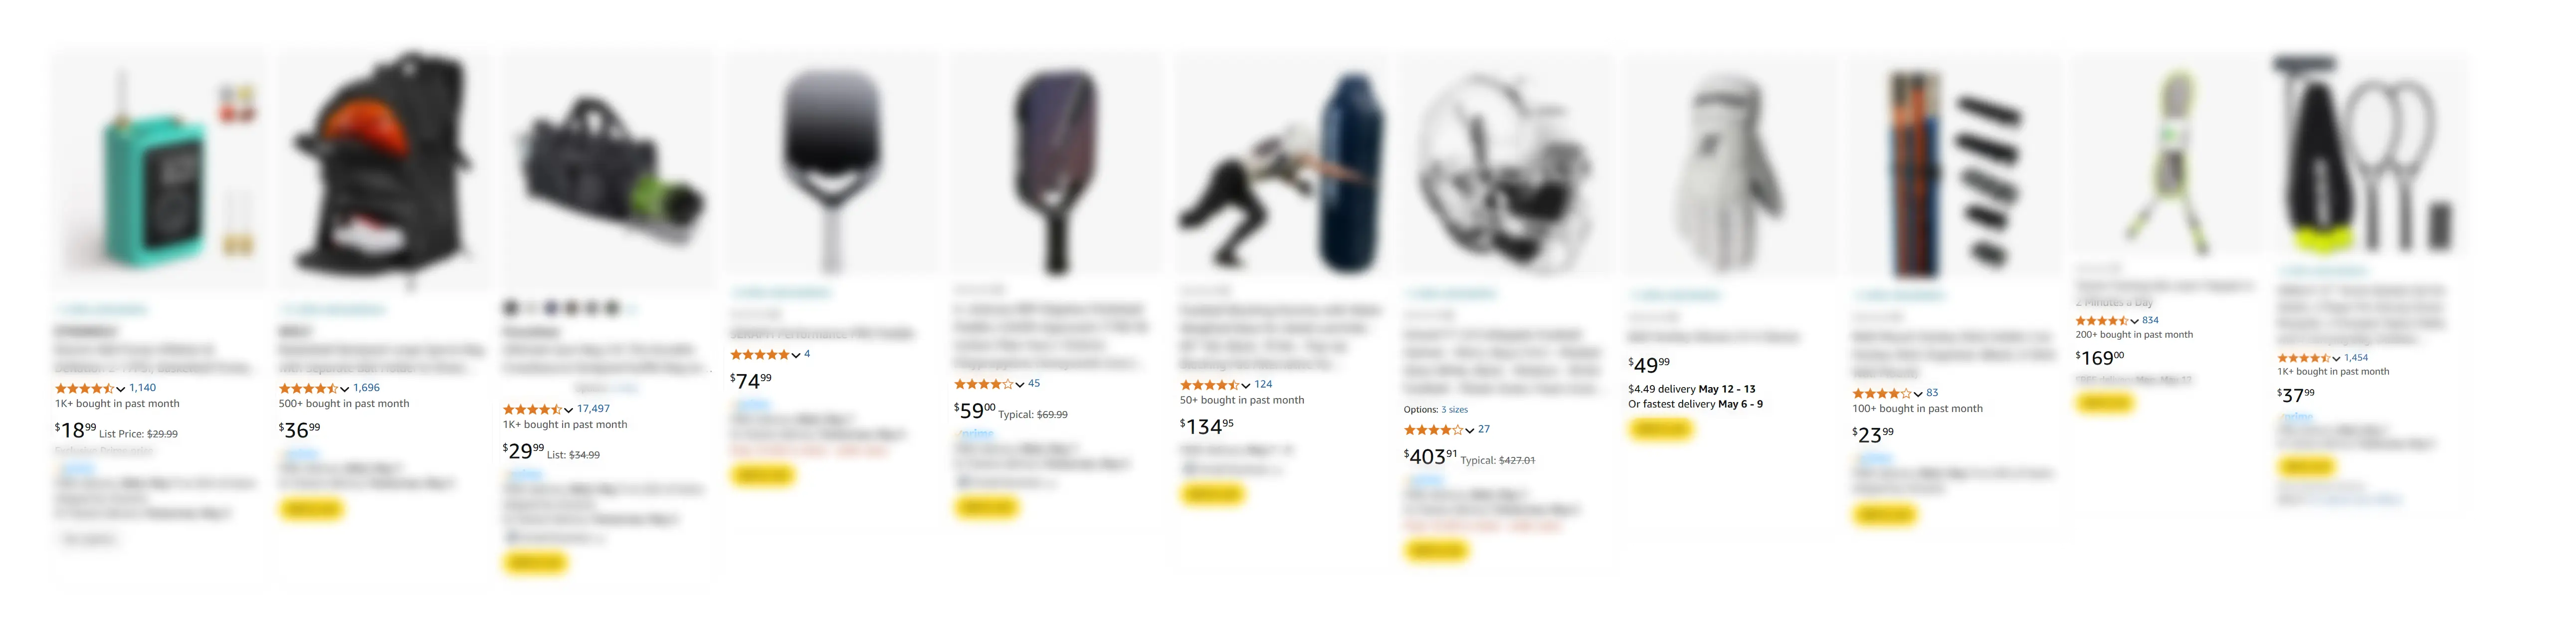Click yellow add to cart button under $49.99
This screenshot has height=627, width=2576.
[1660, 430]
